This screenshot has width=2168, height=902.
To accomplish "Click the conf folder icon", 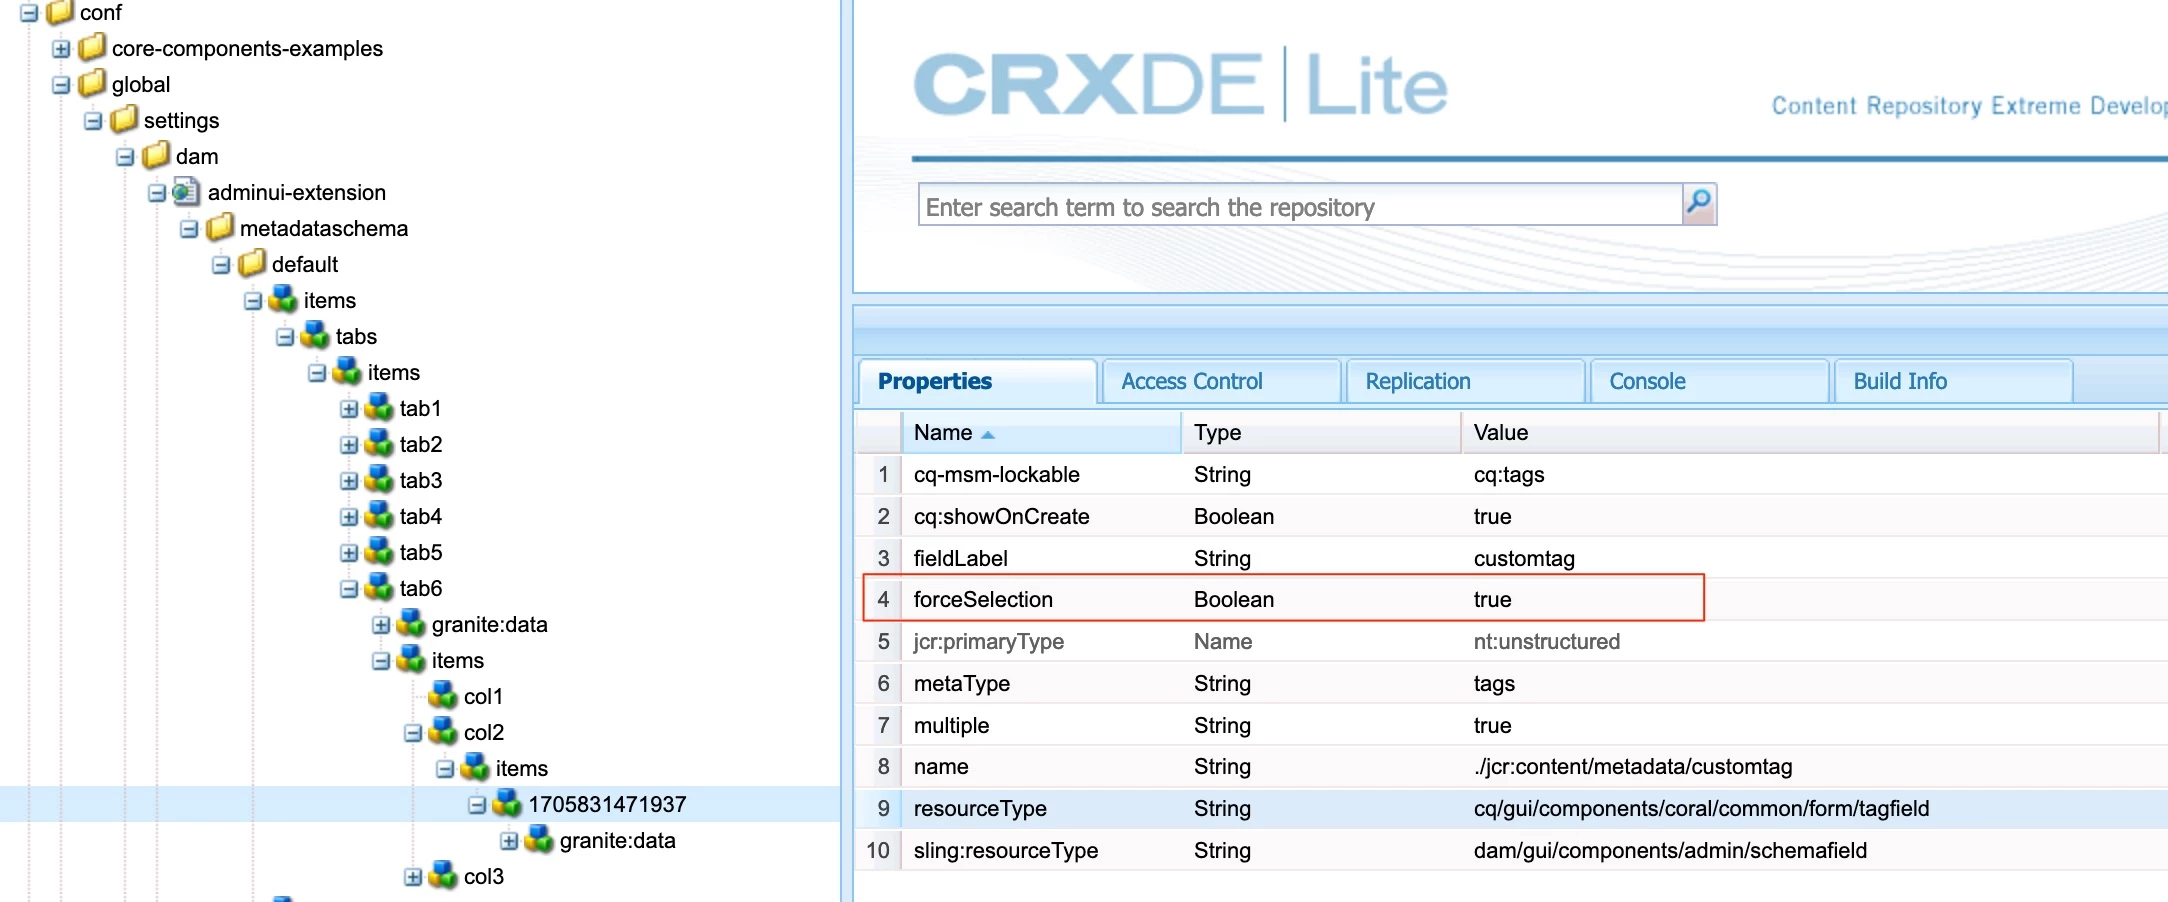I will click(60, 12).
